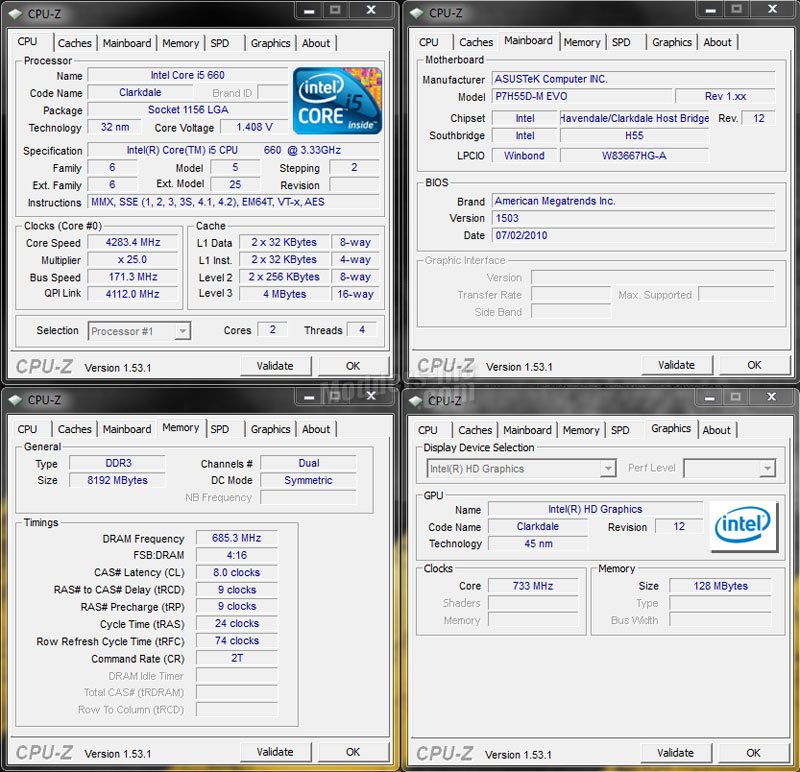Click the '128 MBytes' GPU memory size
Viewport: 800px width, 772px height.
click(720, 586)
